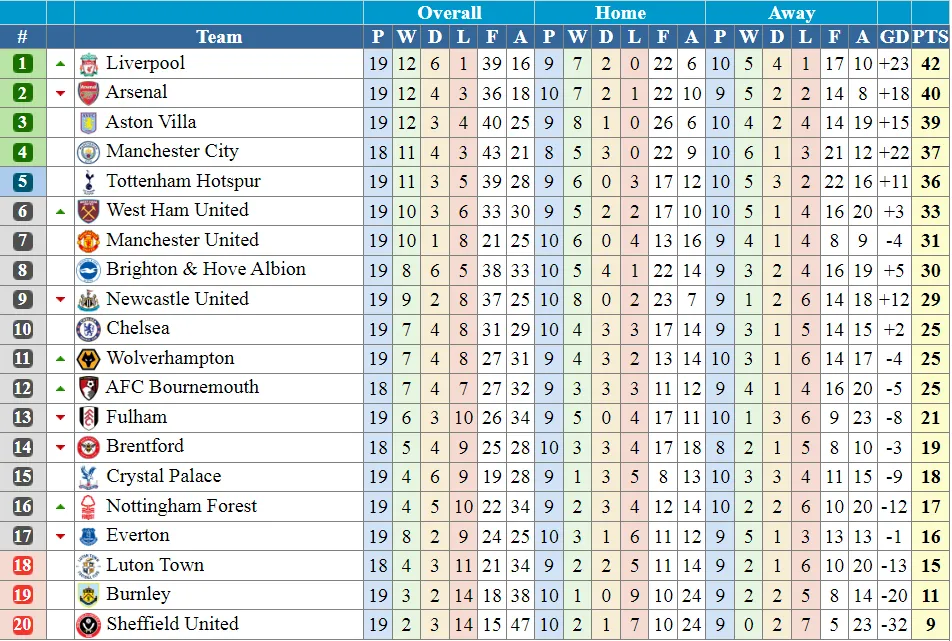
Task: Select the Home column group header
Action: pos(620,13)
